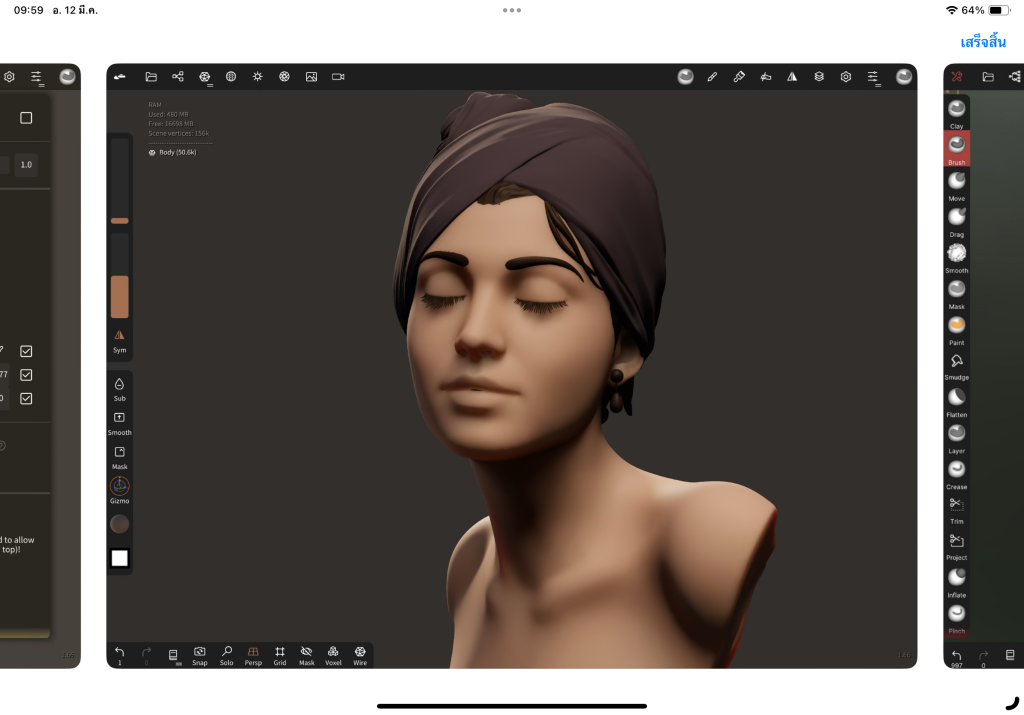This screenshot has height=715, width=1024.
Task: Open the layers stack menu
Action: click(x=819, y=77)
